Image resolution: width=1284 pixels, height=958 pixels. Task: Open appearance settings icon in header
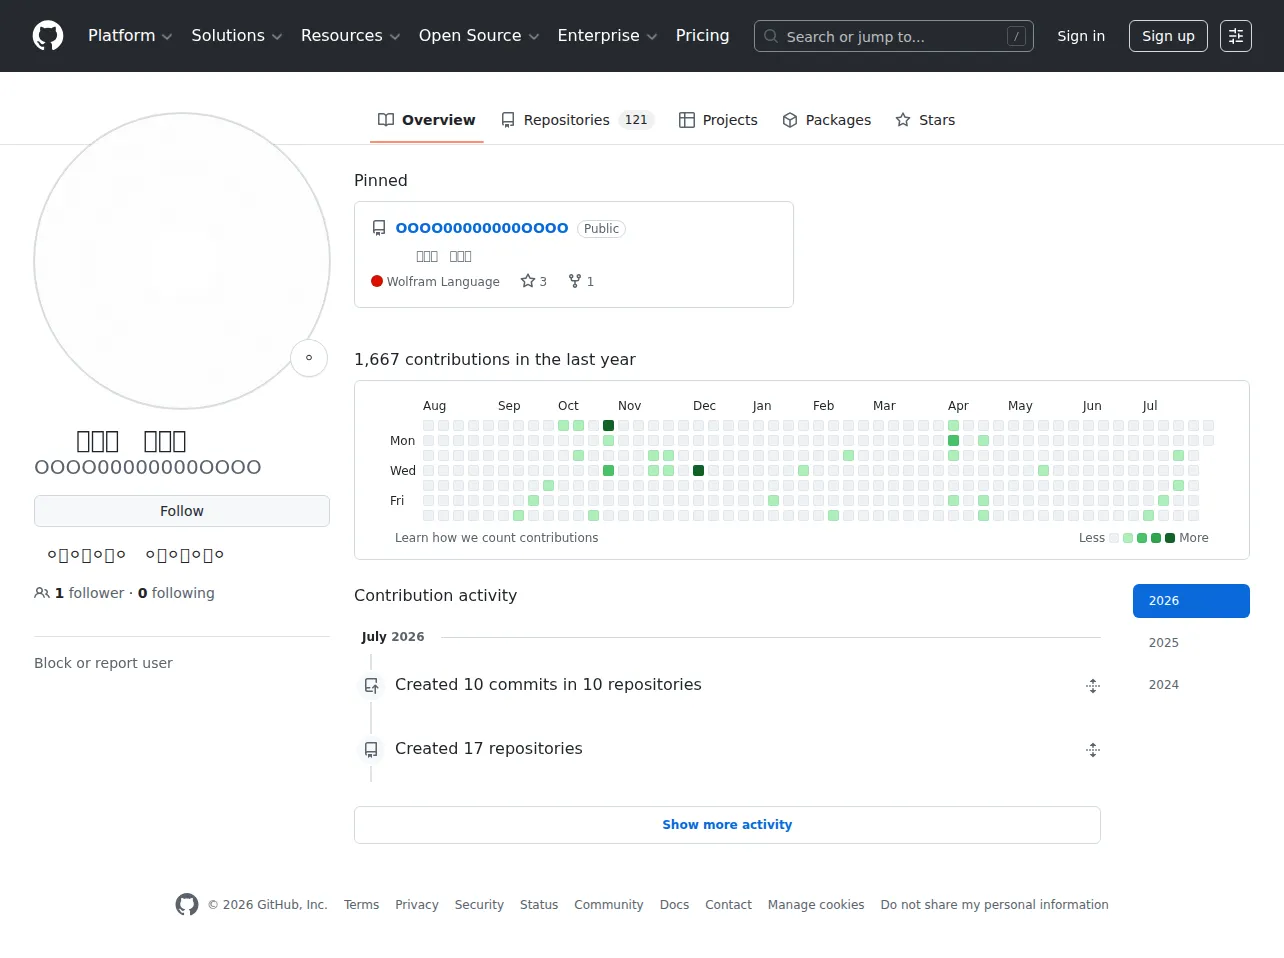[1236, 36]
